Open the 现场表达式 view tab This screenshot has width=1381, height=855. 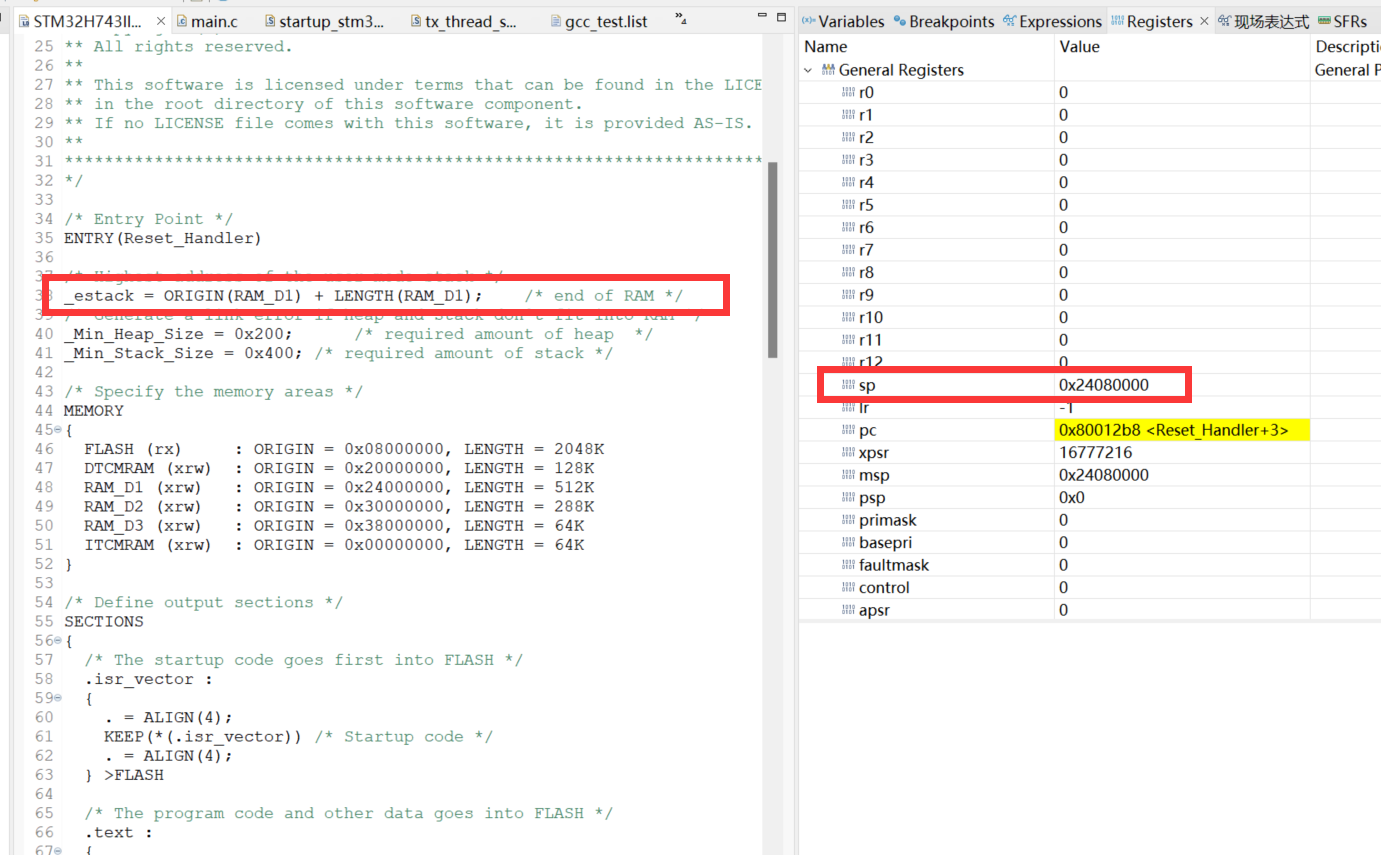coord(1263,21)
